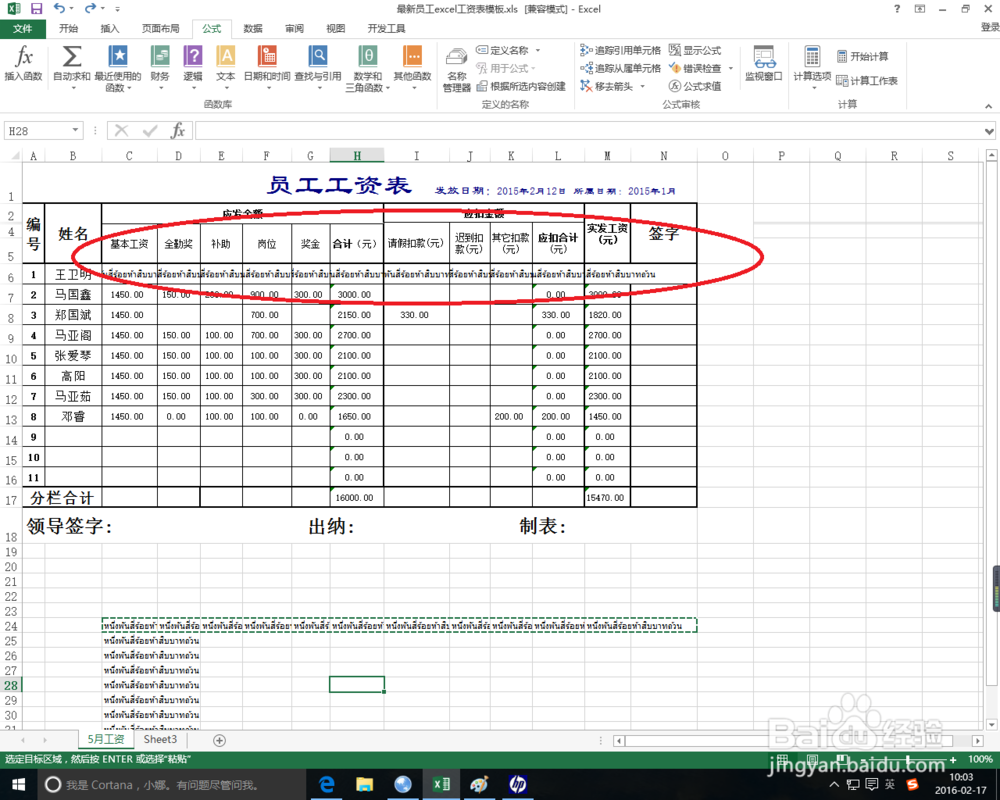Click Calculate Sheet (计算工作表)
Screen dimensions: 1000x800
click(x=867, y=80)
